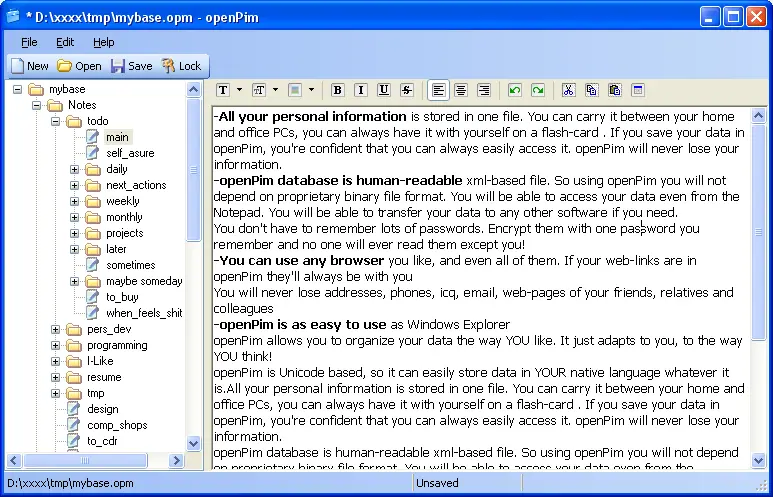Select the main note
This screenshot has height=497, width=773.
117,137
